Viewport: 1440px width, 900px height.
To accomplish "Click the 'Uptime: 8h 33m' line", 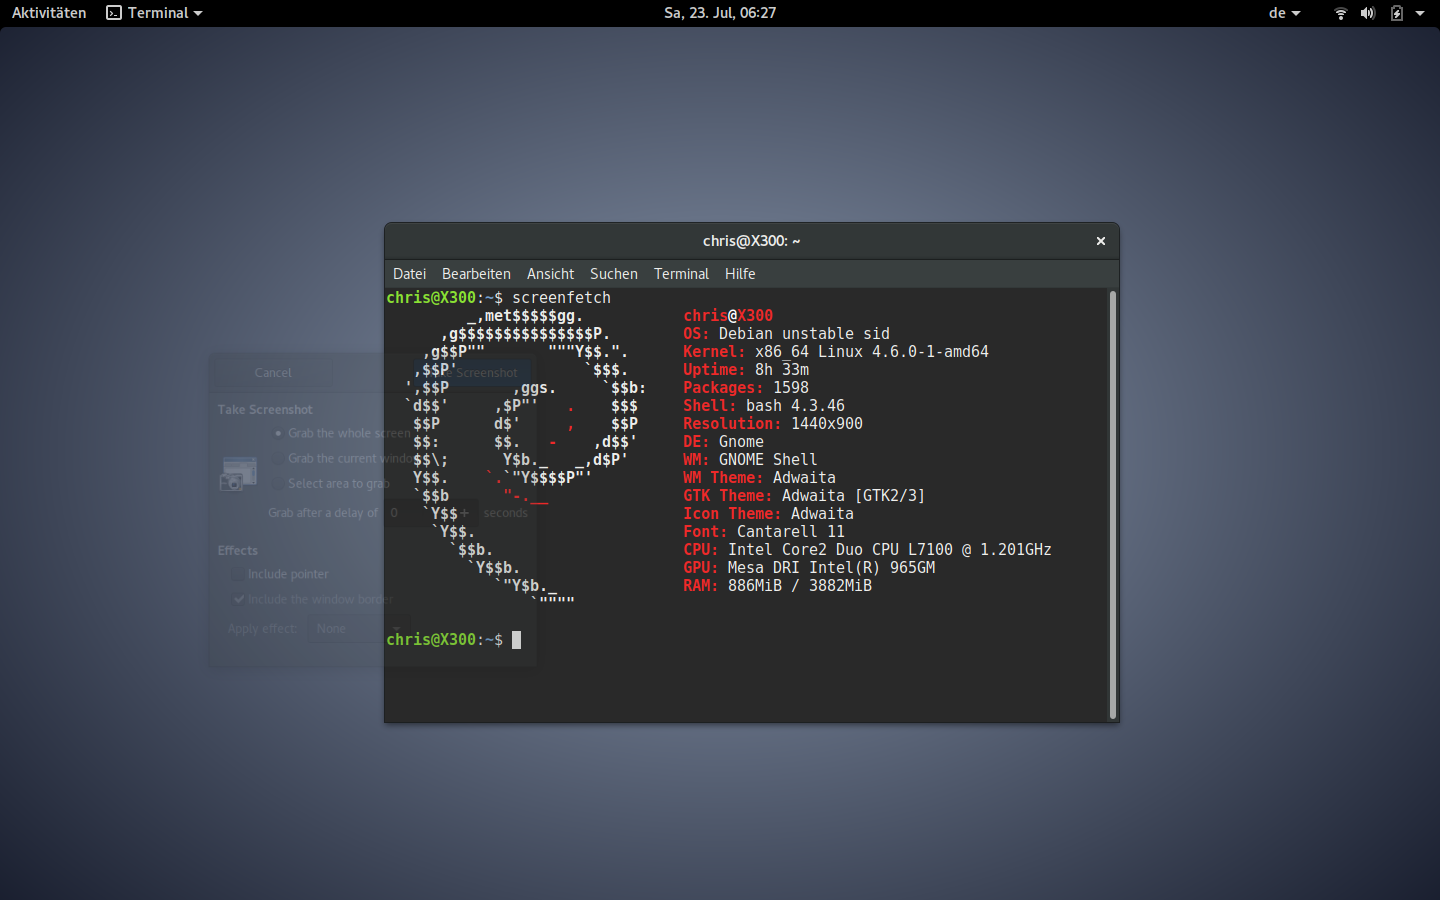I will (x=746, y=370).
